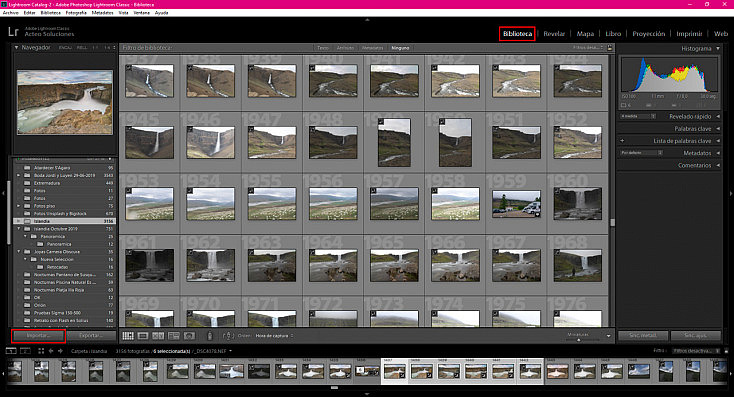This screenshot has width=734, height=397.
Task: Adjust the Miniaturas thumbnail size slider
Action: tap(579, 339)
